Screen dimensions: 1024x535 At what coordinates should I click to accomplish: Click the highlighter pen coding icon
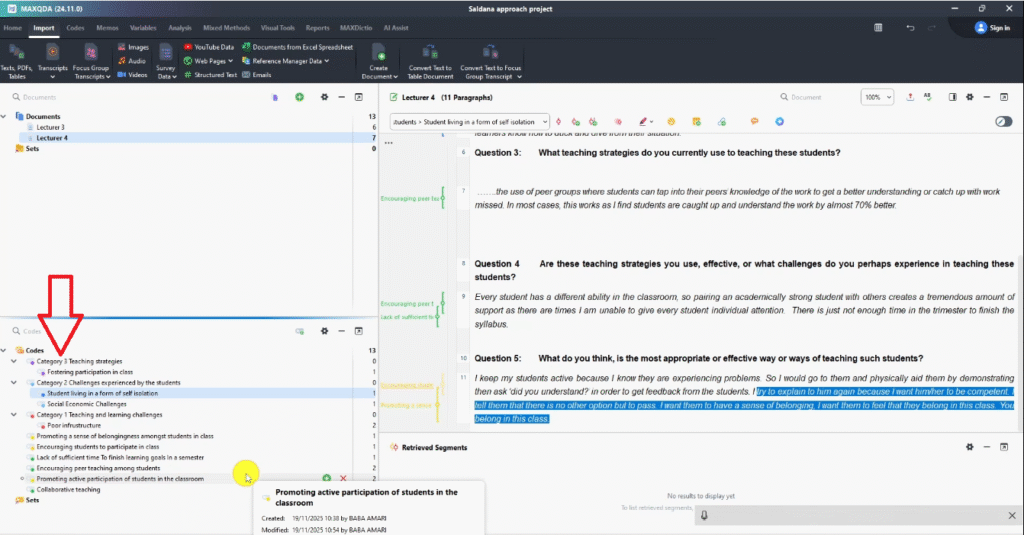(643, 122)
